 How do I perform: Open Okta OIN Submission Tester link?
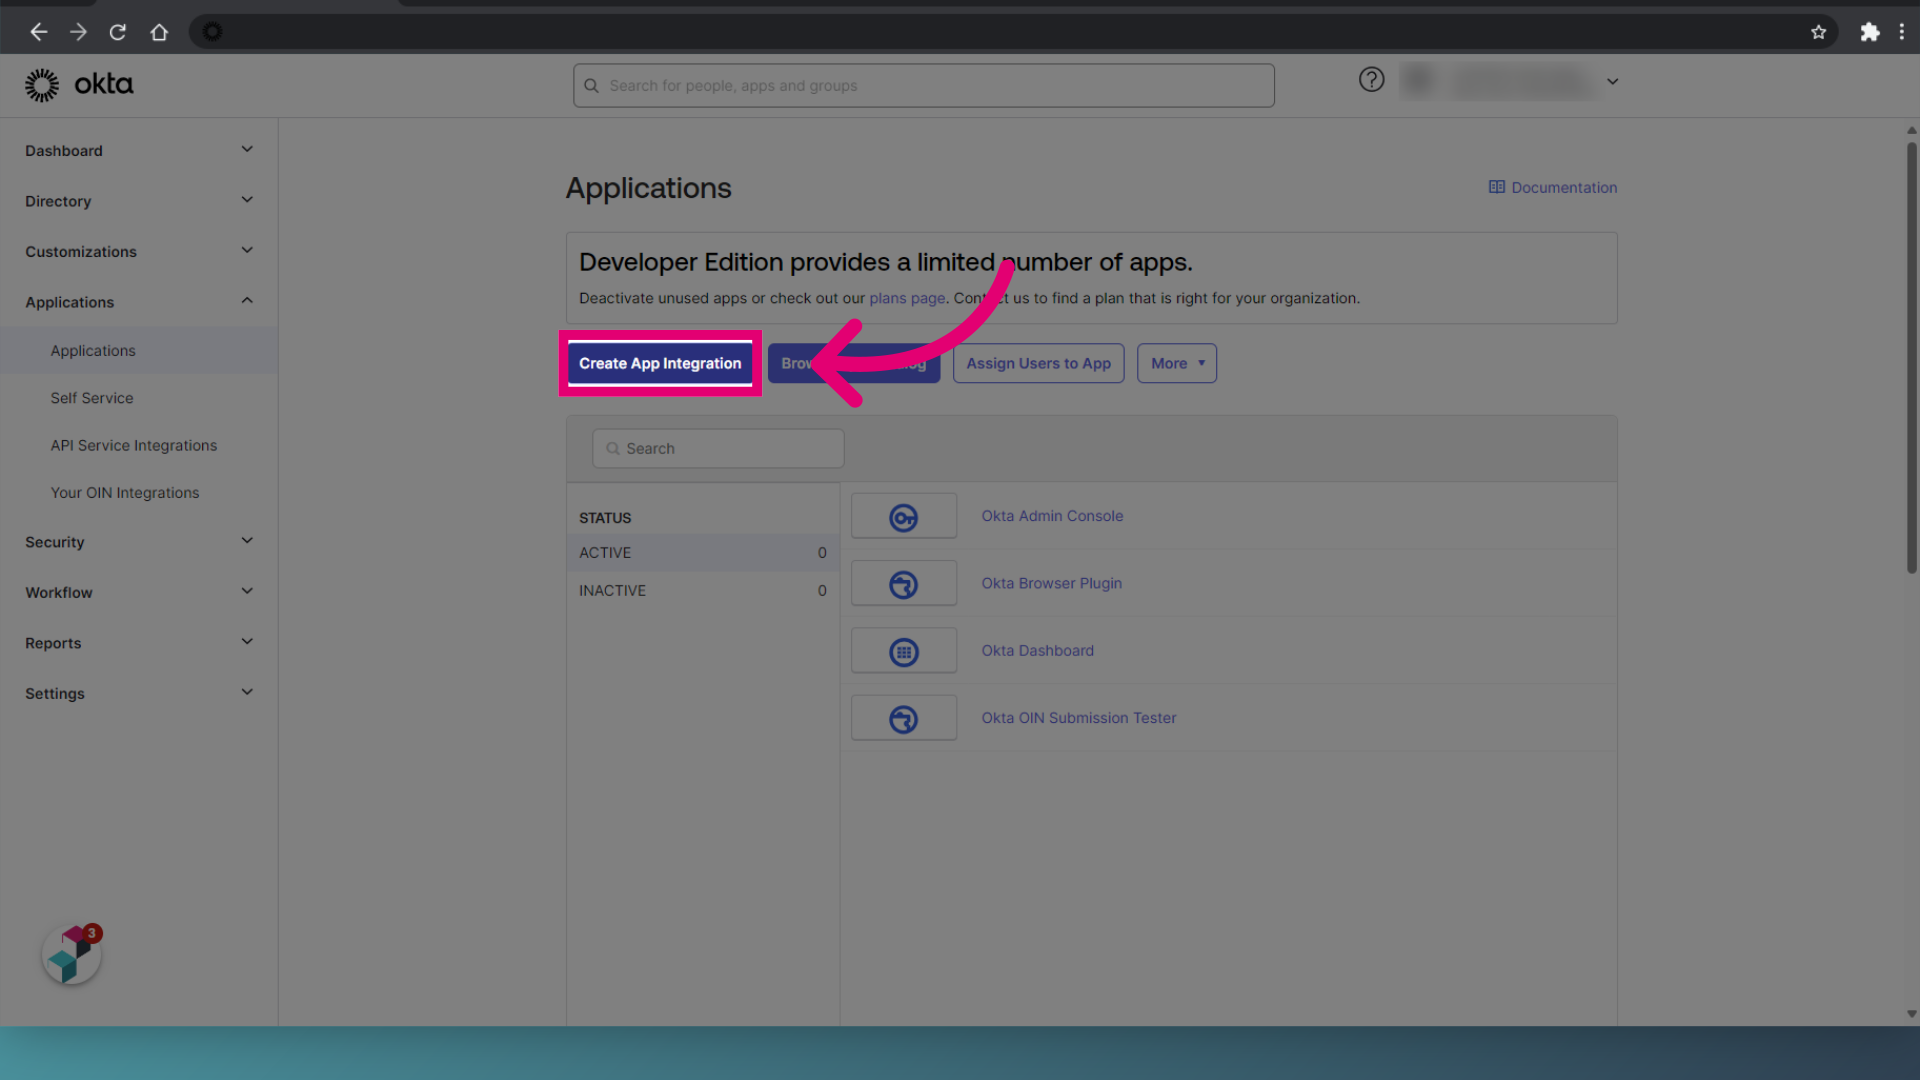[x=1078, y=718]
